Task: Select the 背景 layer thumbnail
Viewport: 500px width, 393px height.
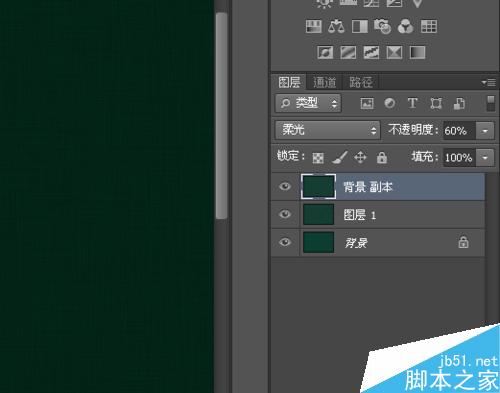Action: click(318, 242)
